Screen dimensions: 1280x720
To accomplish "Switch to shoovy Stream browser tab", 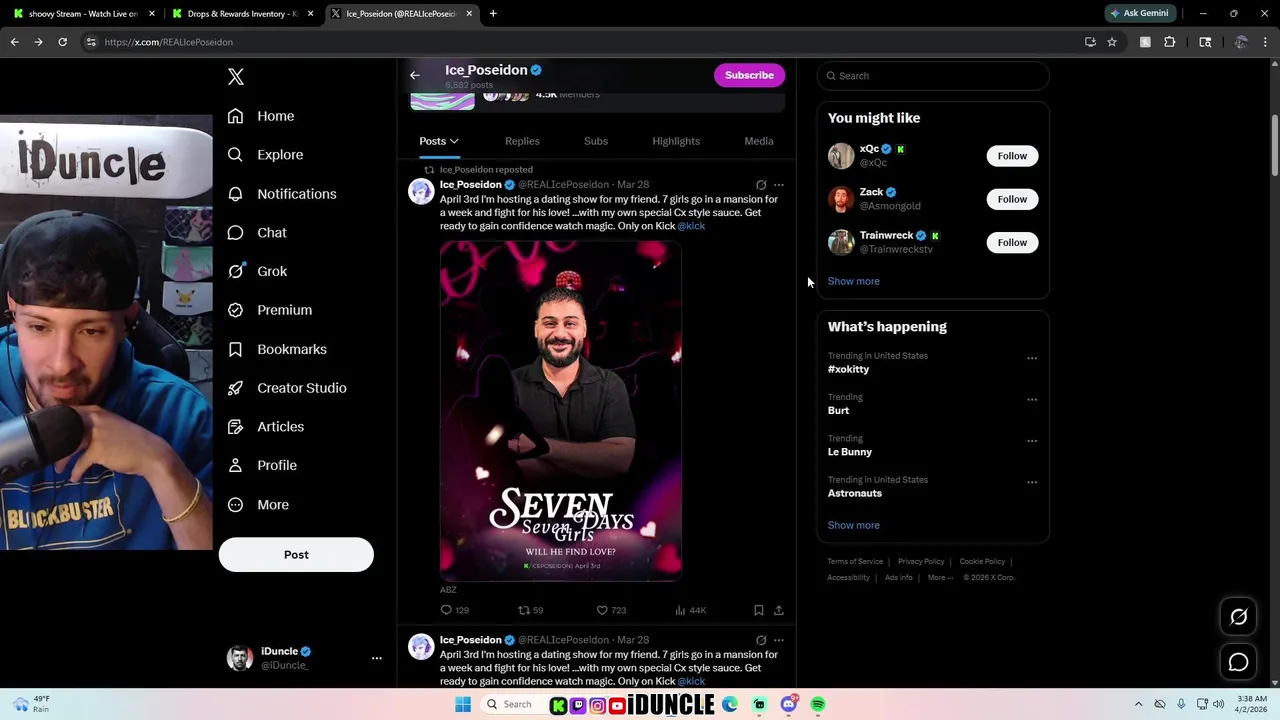I will click(84, 14).
